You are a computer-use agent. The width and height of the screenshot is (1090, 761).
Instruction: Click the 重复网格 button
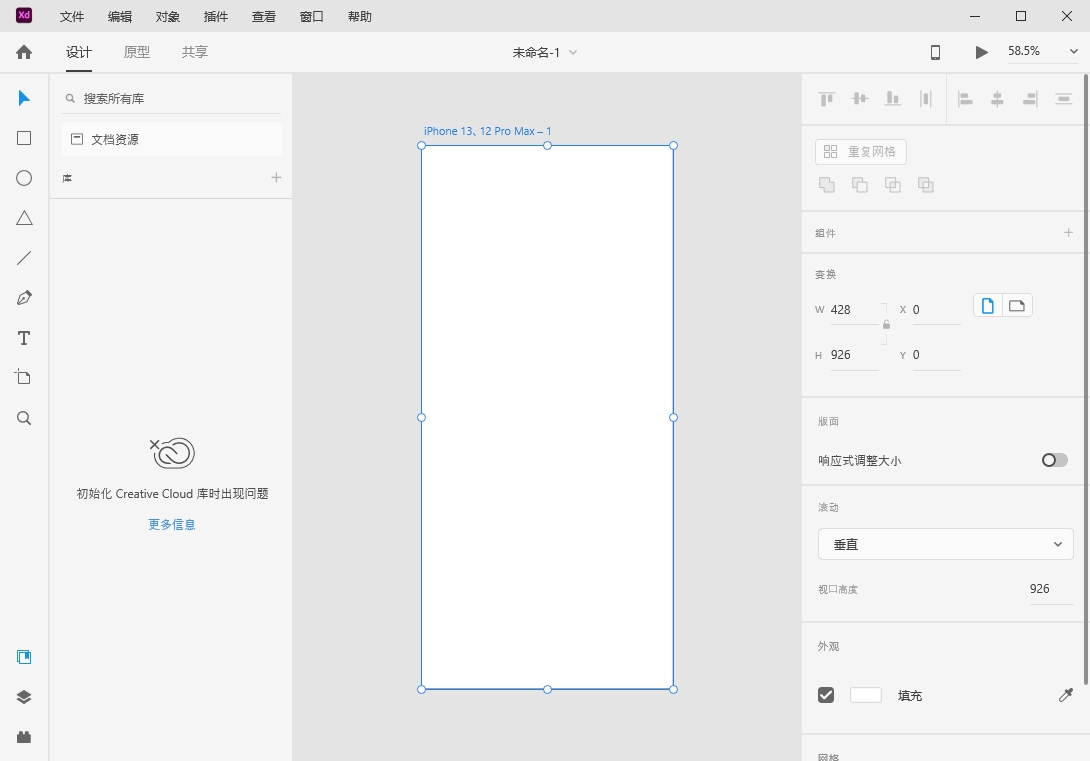(861, 152)
